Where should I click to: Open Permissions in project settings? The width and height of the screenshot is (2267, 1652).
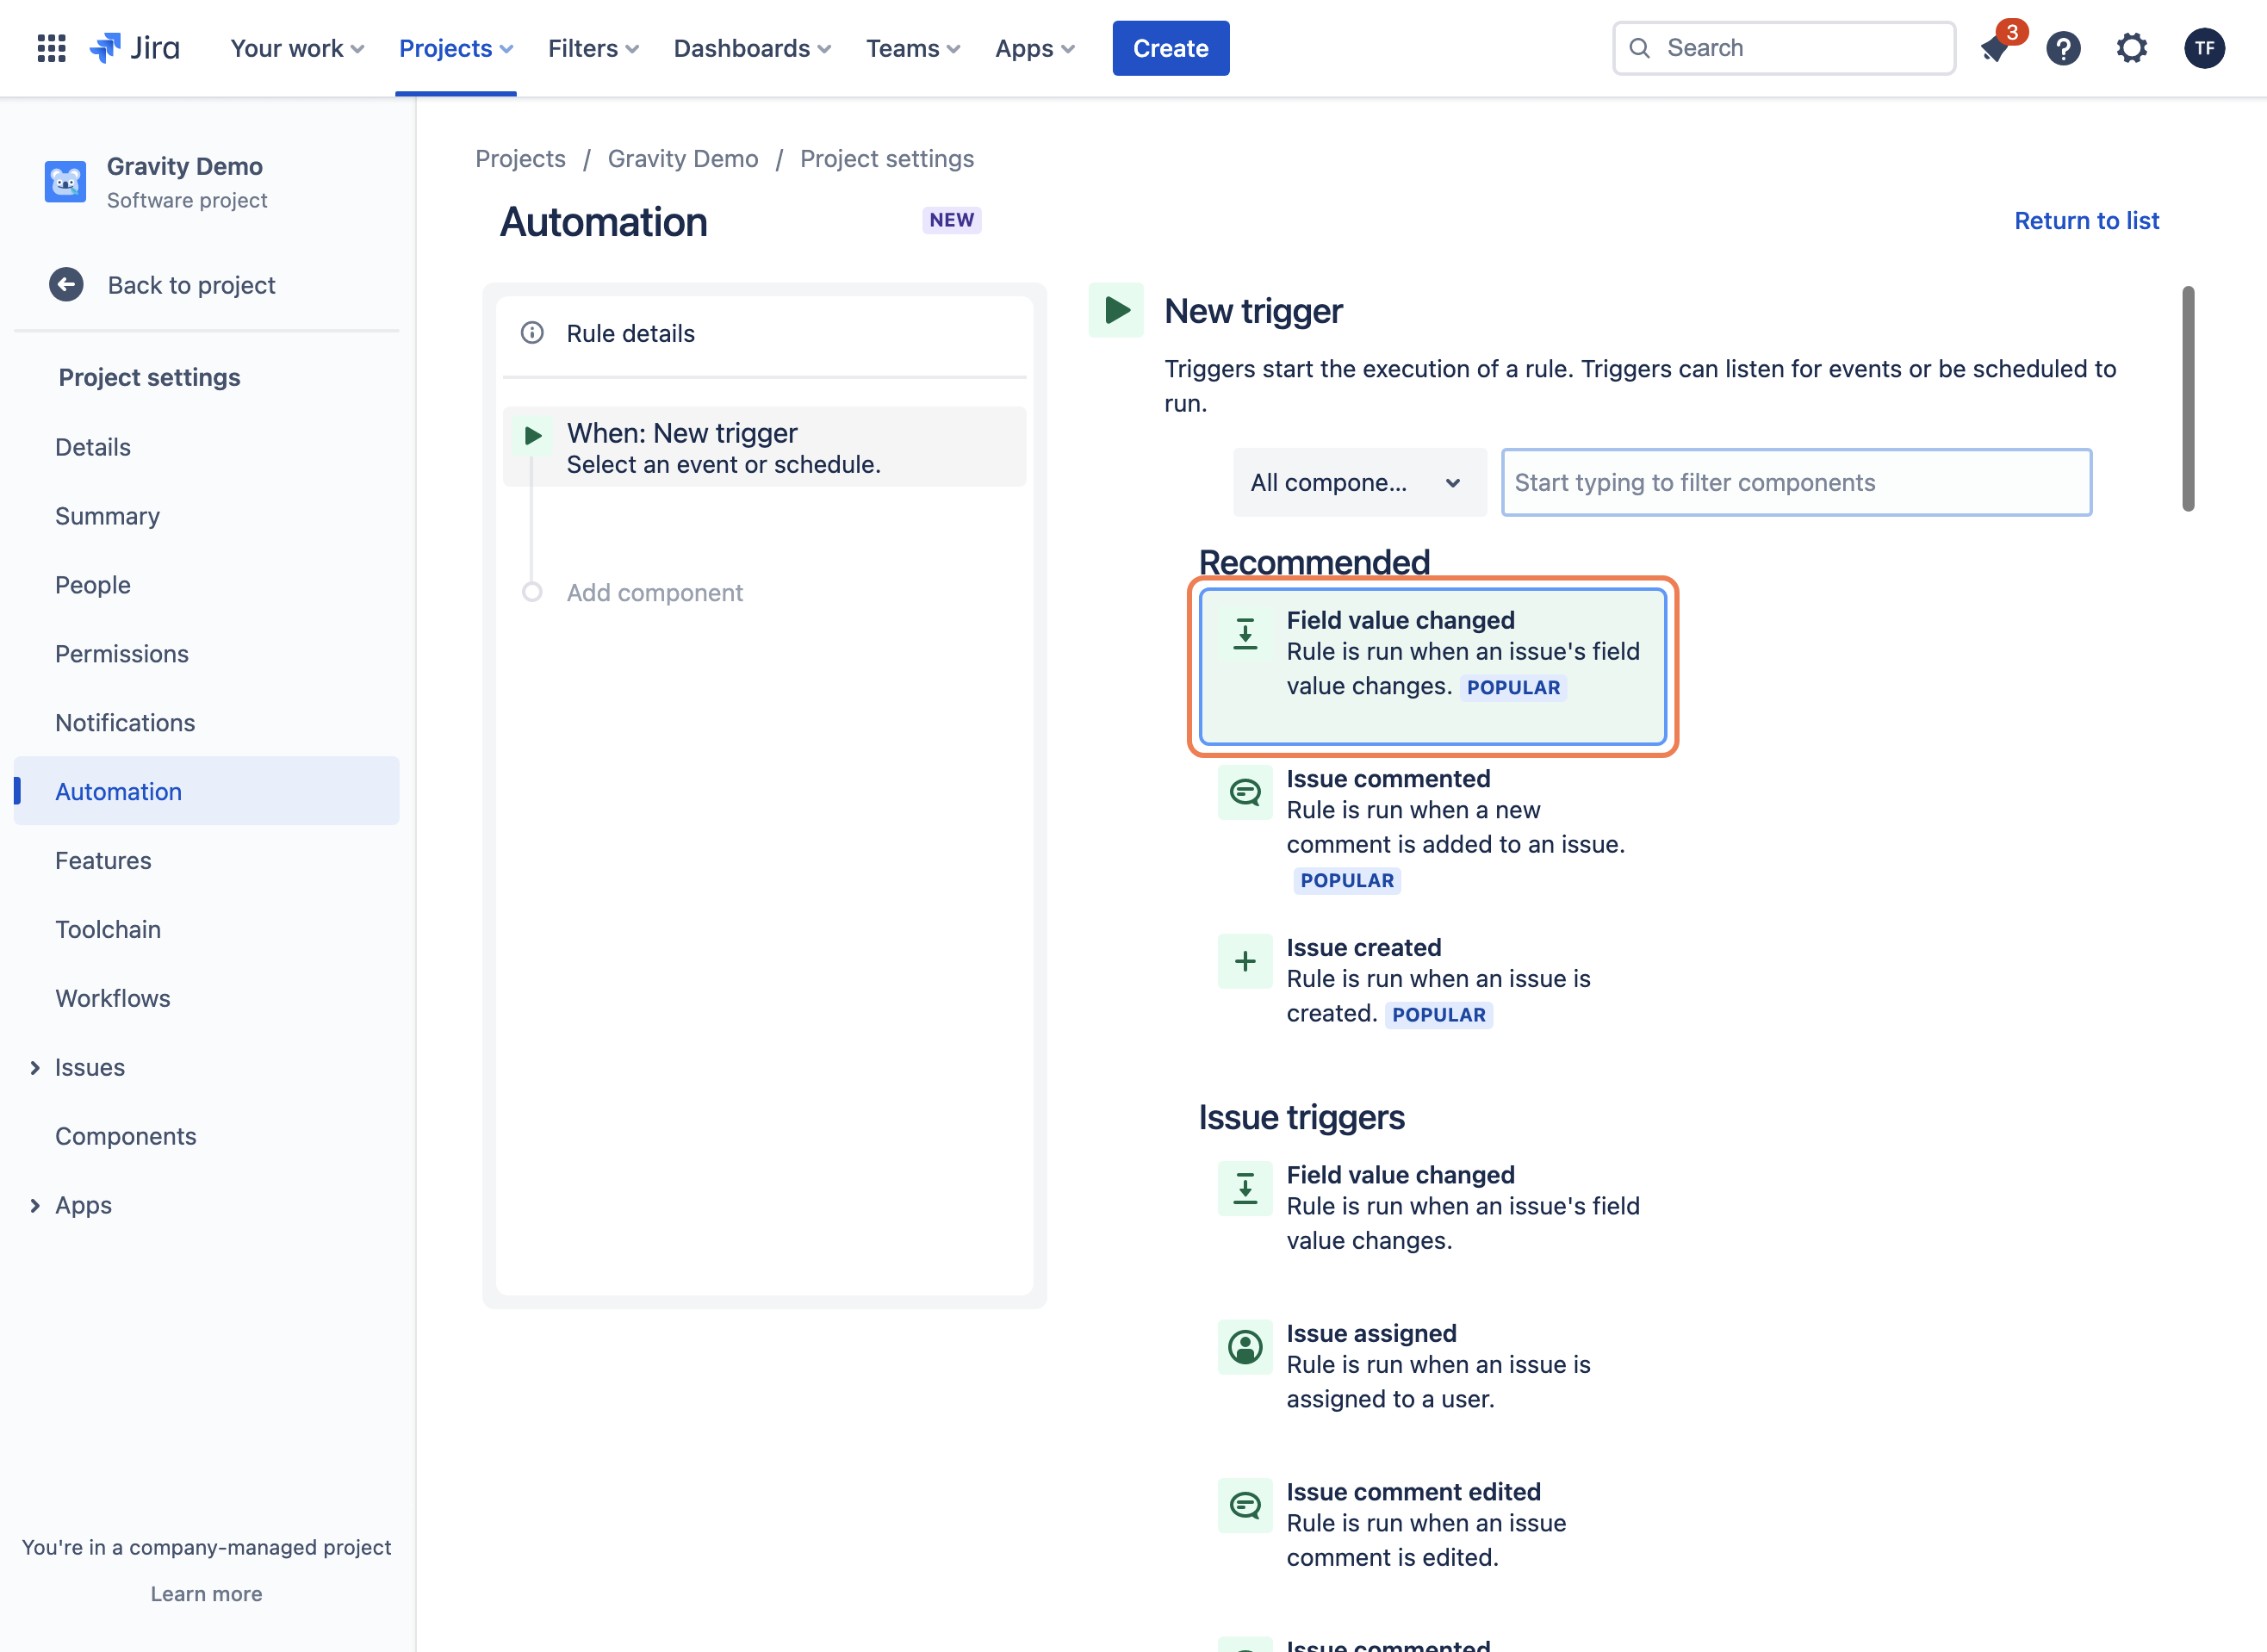tap(122, 654)
